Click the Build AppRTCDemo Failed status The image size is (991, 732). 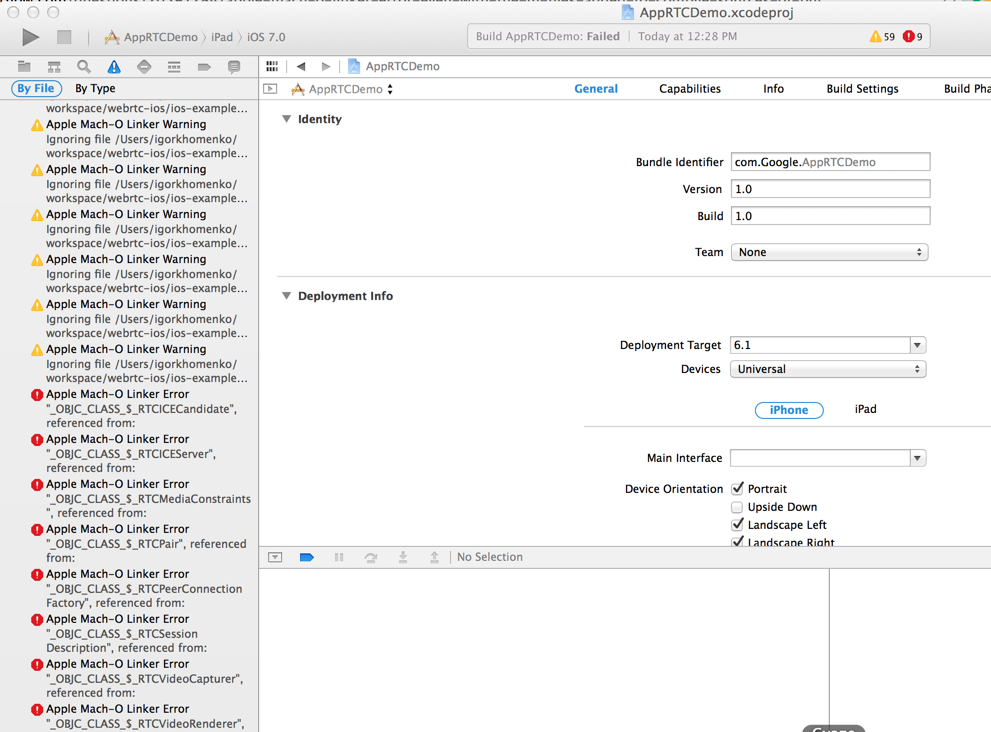547,37
